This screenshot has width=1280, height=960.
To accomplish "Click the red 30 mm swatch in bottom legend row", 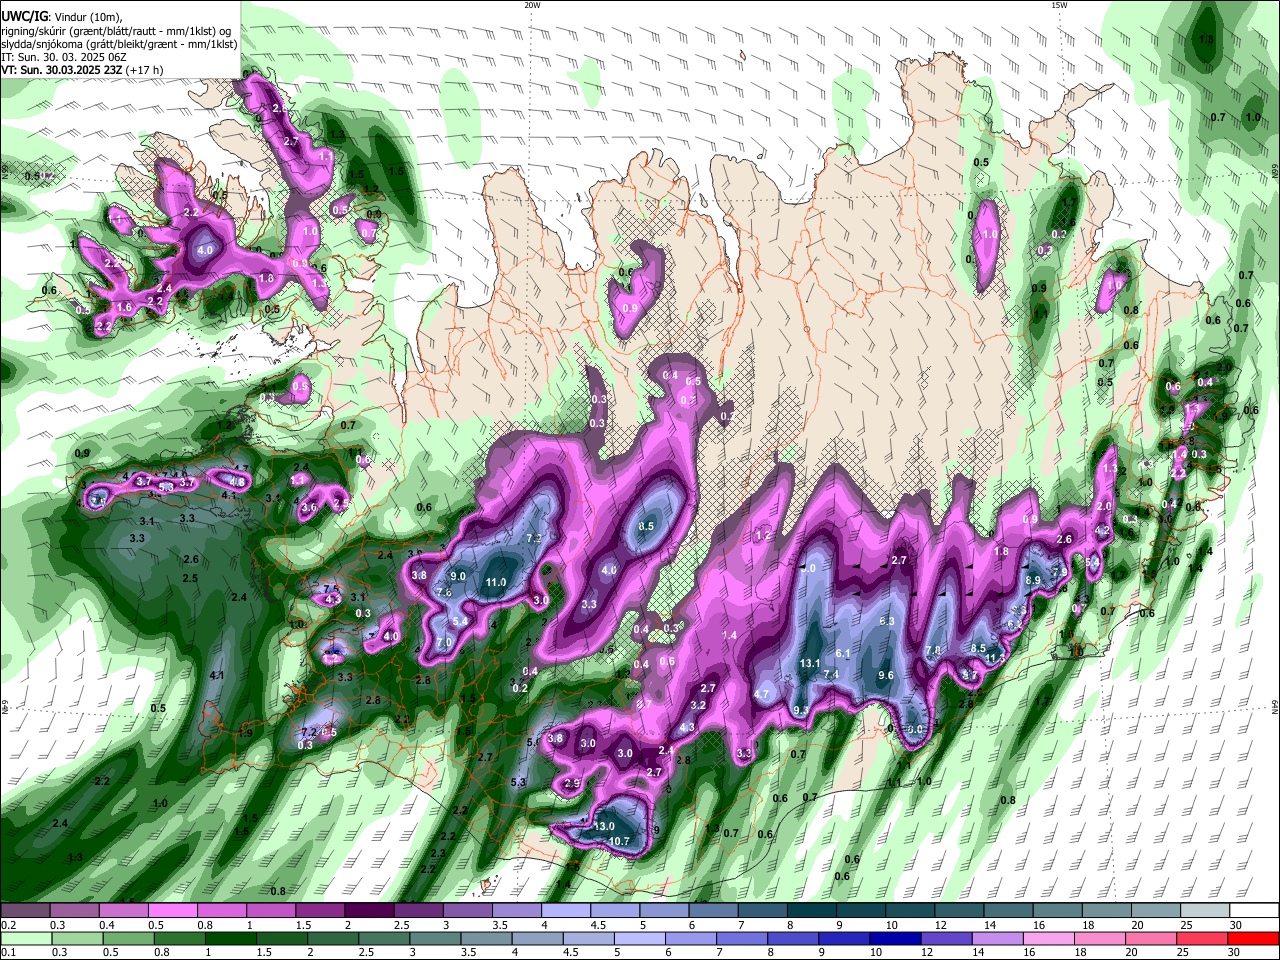I will [x=1252, y=938].
